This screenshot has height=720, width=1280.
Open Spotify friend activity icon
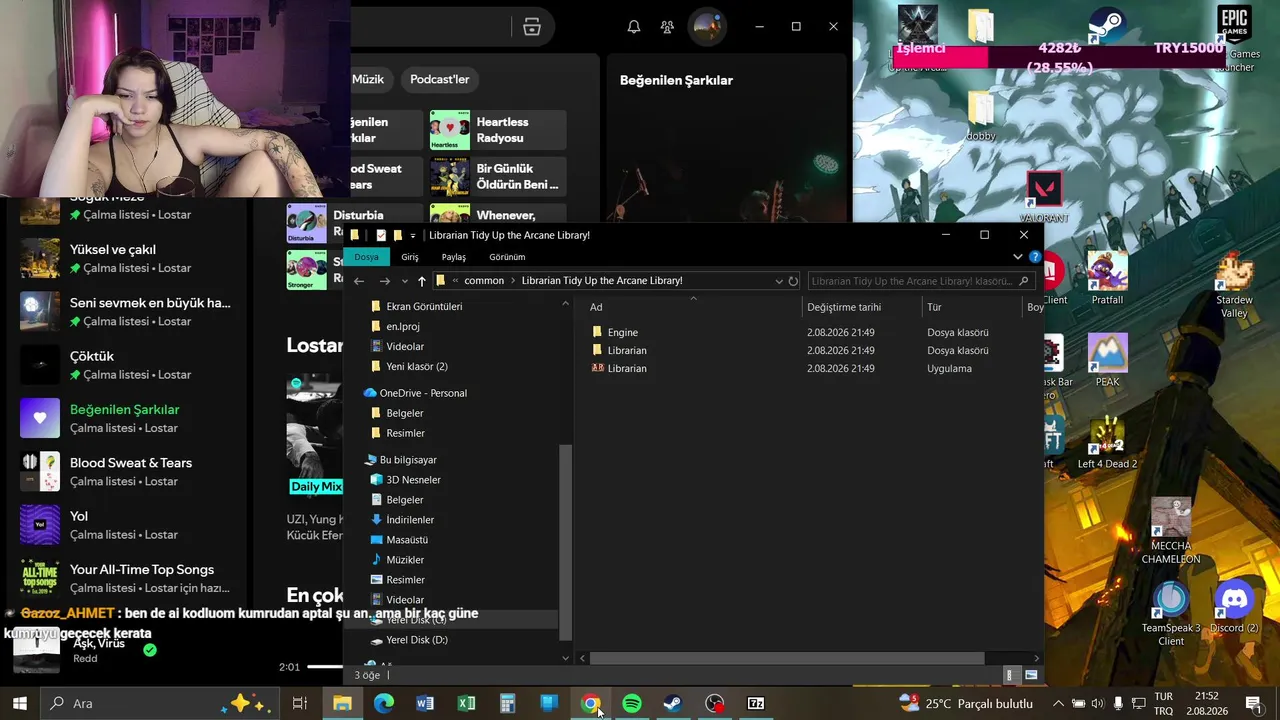tap(667, 27)
